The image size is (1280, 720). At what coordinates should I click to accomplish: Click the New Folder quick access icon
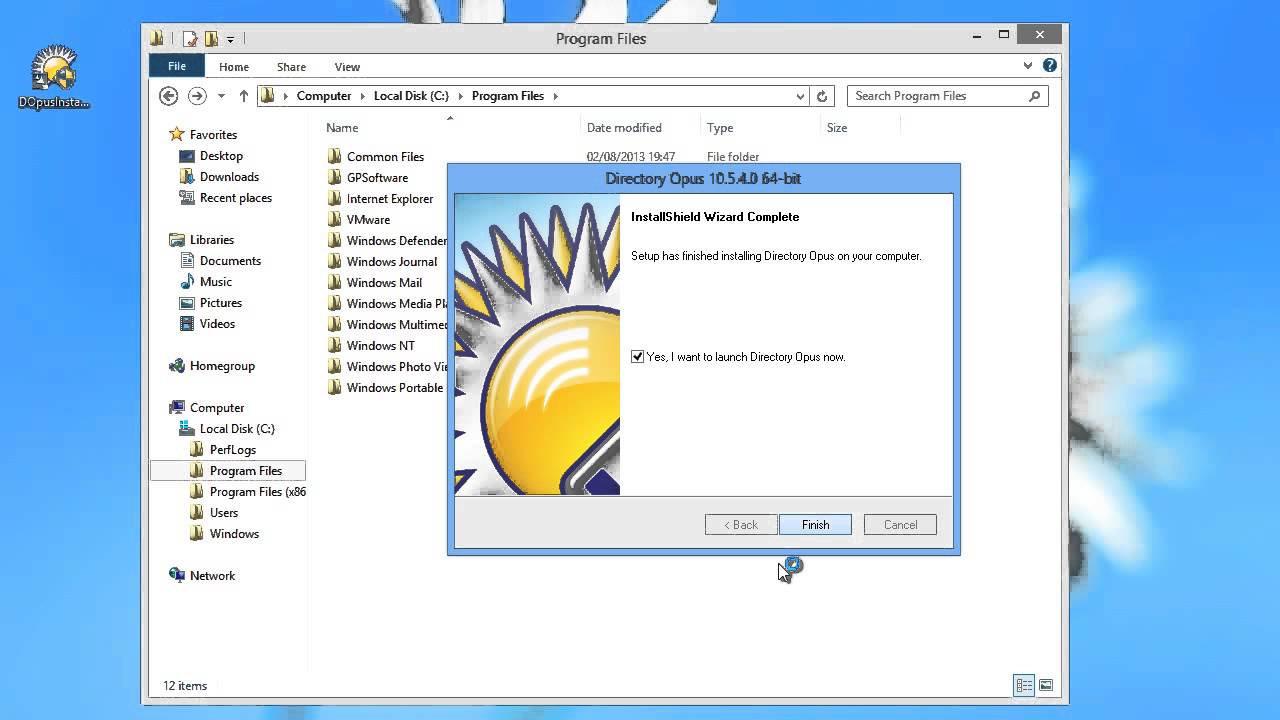point(211,39)
